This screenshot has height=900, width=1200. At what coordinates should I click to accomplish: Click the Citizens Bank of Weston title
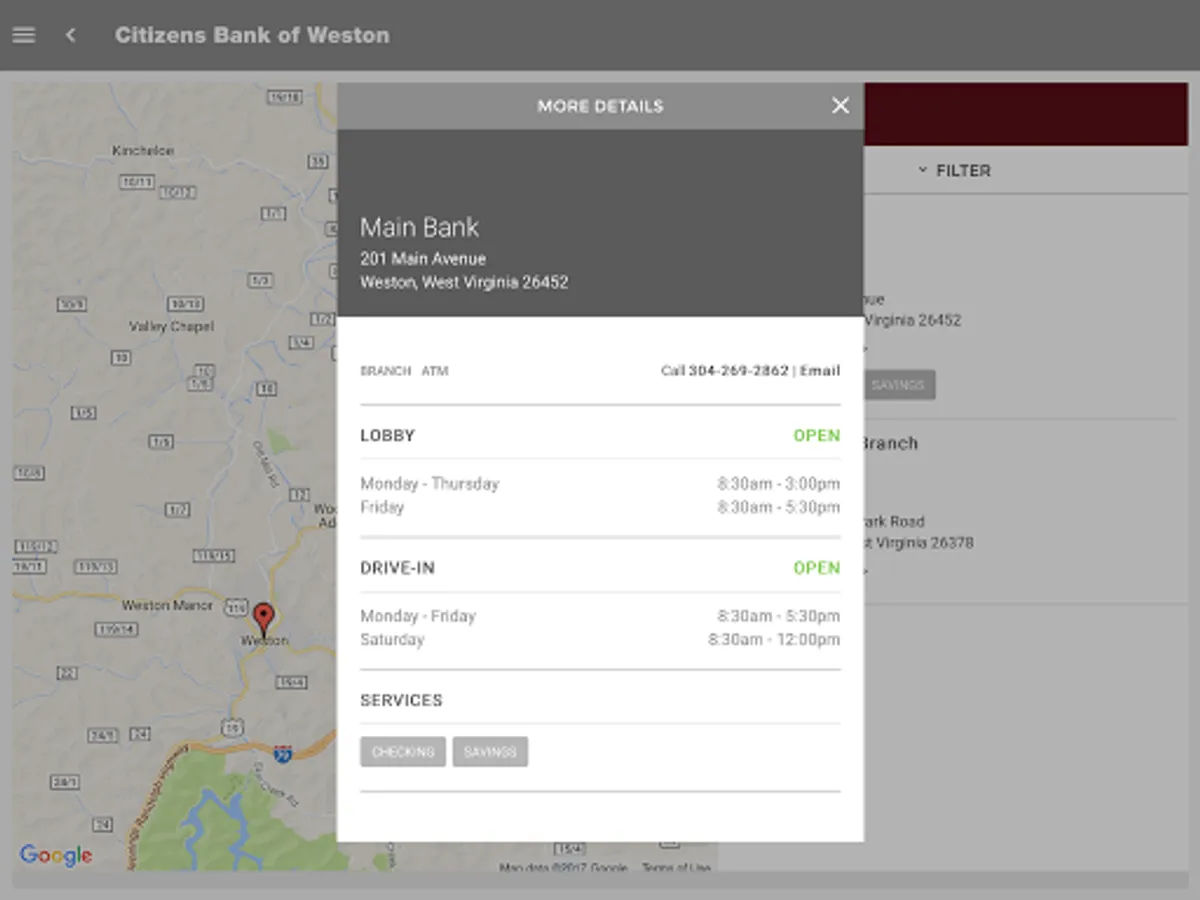tap(252, 35)
